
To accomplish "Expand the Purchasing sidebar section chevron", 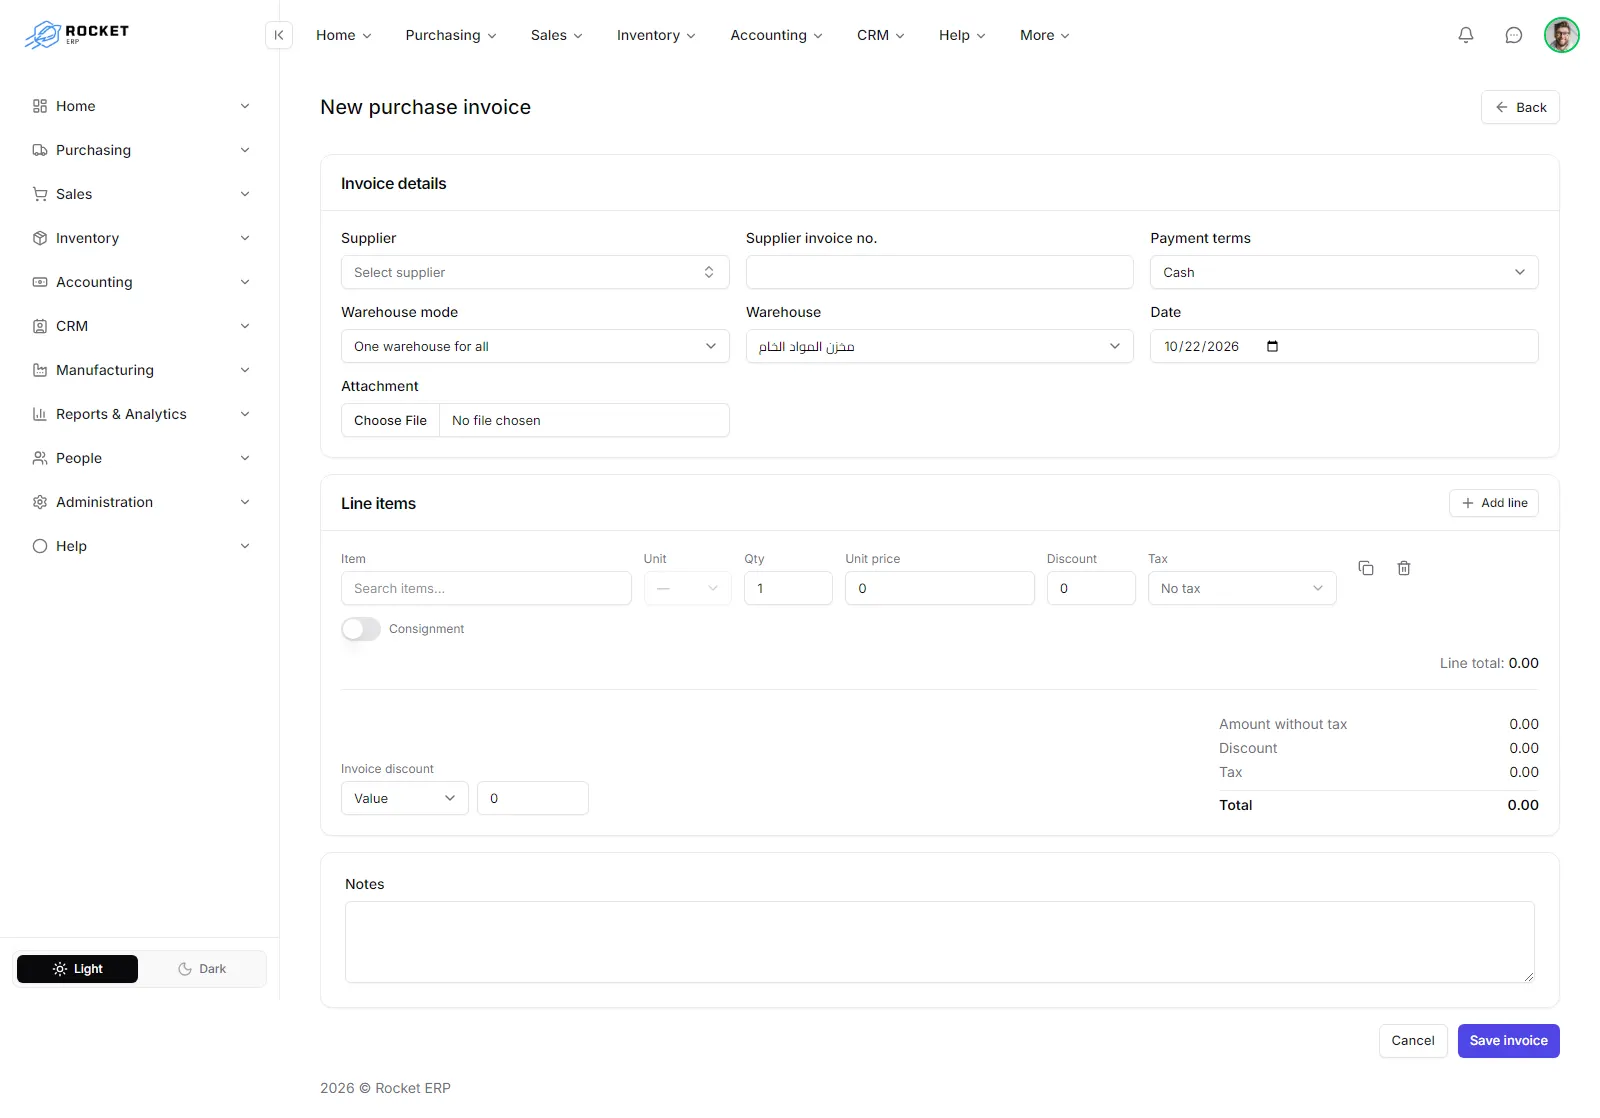I will pos(245,150).
